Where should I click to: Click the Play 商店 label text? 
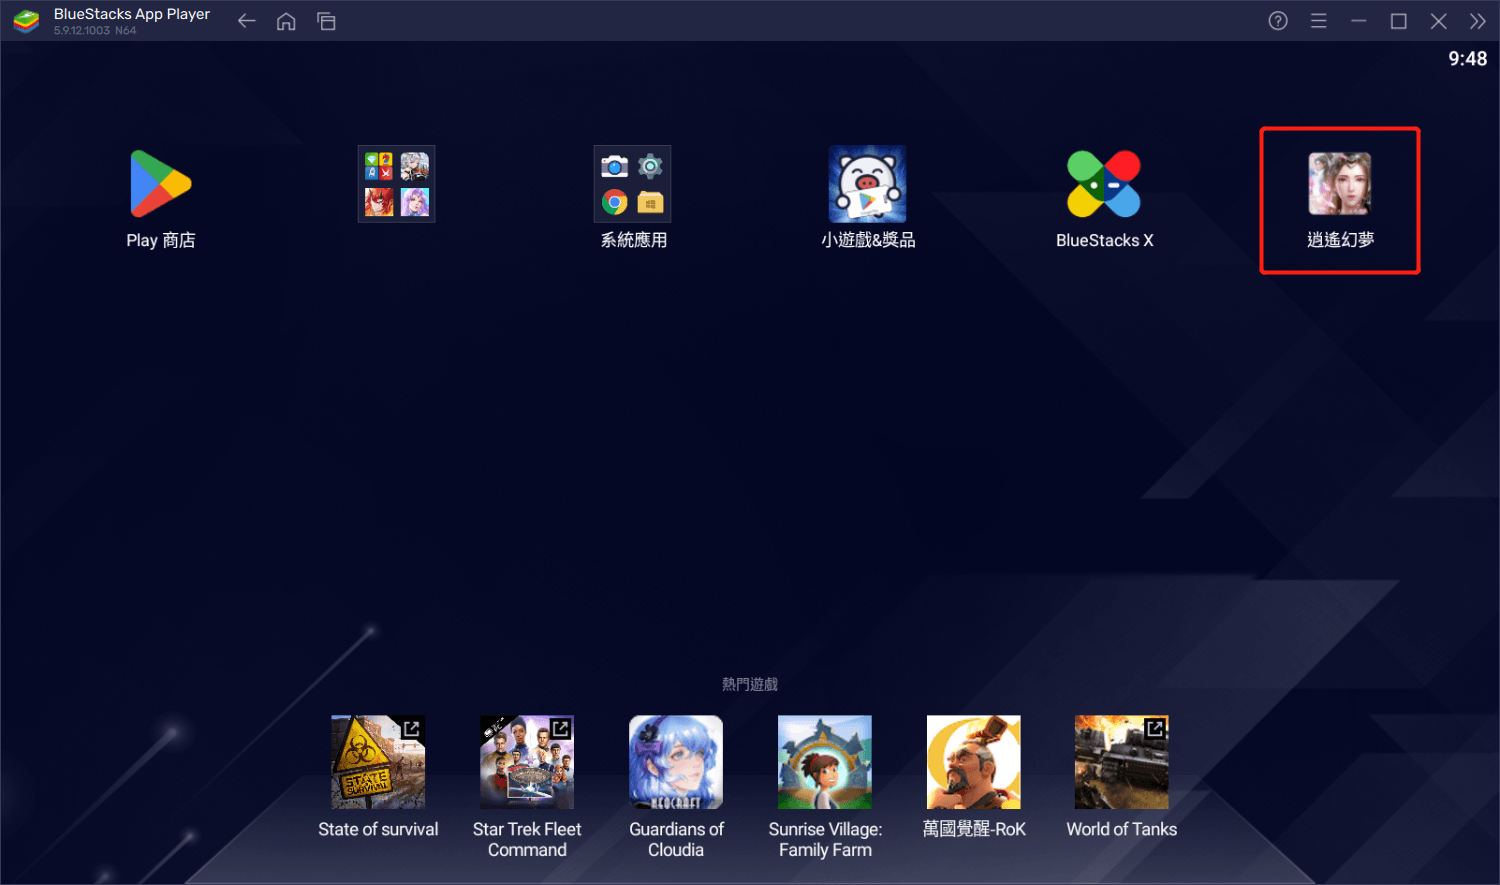[x=161, y=240]
